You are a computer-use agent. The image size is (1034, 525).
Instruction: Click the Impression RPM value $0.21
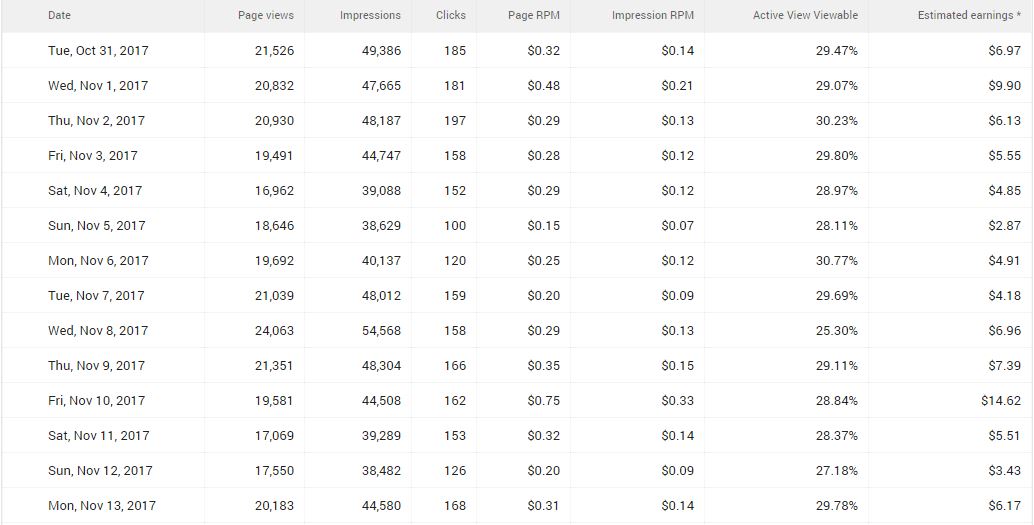pyautogui.click(x=677, y=86)
